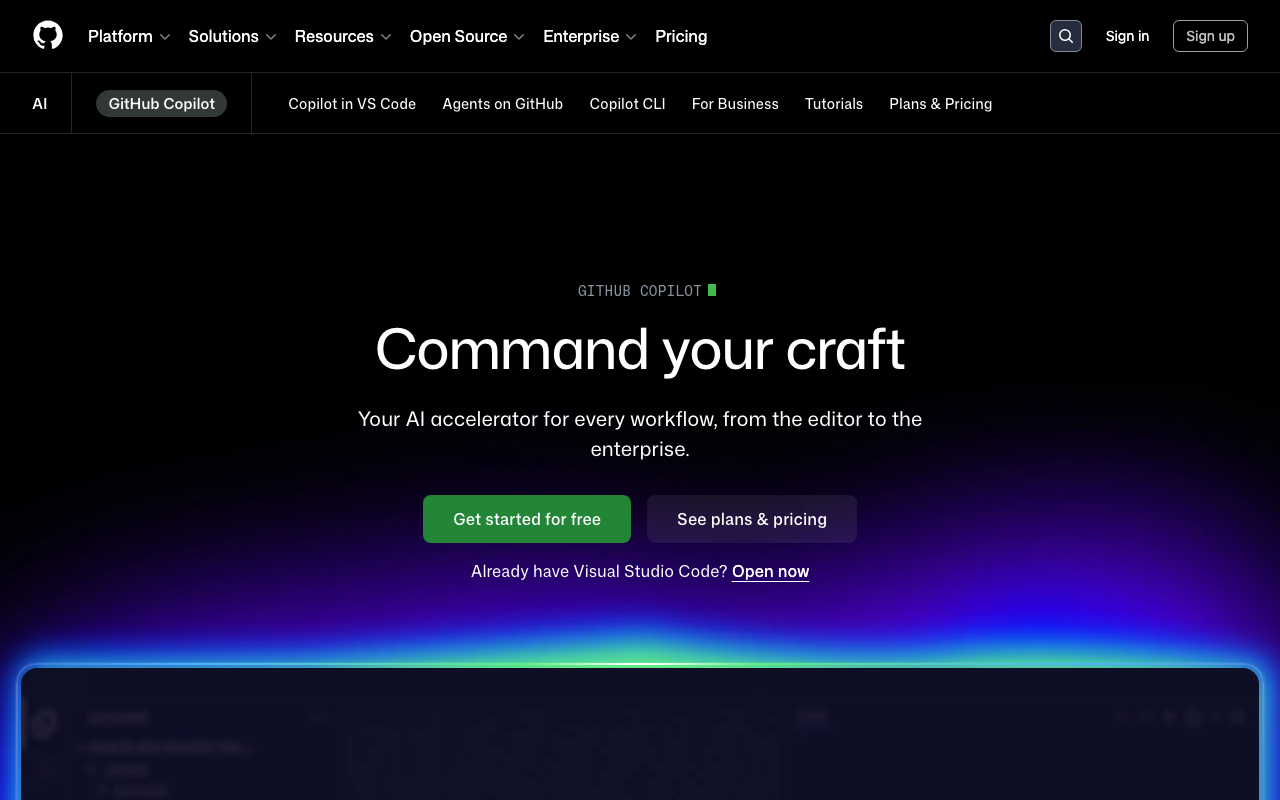The image size is (1280, 800).
Task: Click the Get started for free button
Action: 527,519
